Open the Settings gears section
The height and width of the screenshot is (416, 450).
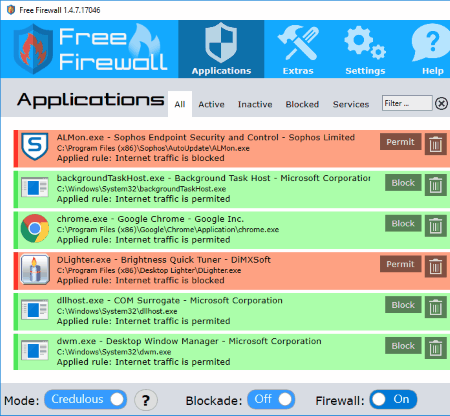pos(365,49)
